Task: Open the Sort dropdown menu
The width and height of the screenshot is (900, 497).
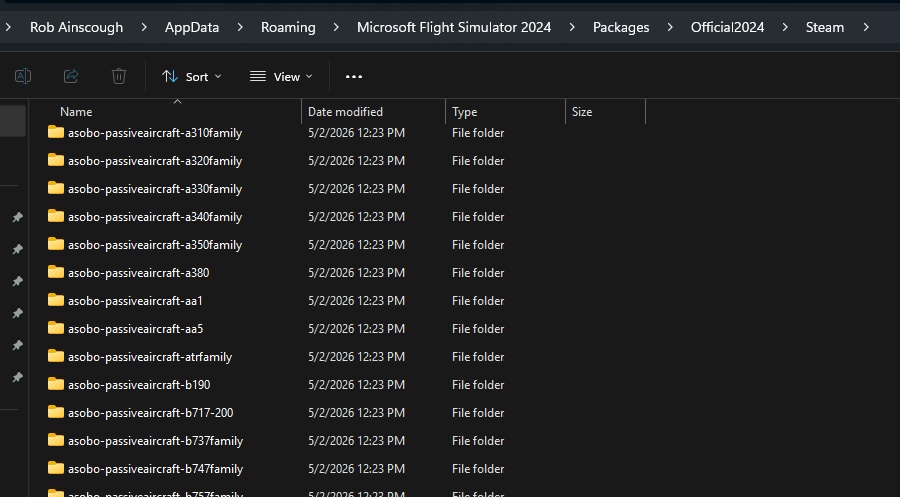Action: [192, 76]
